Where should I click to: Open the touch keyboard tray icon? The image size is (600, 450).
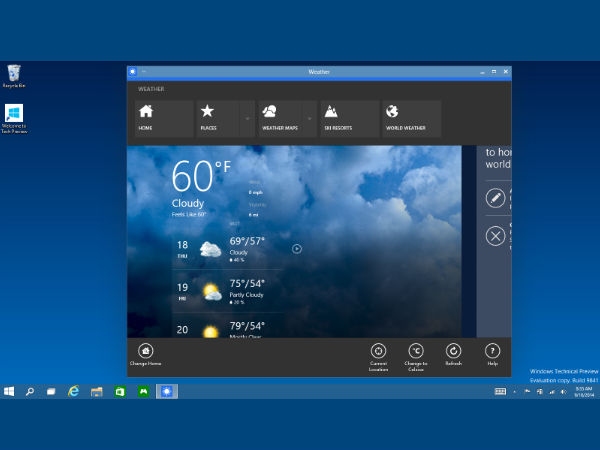pos(500,391)
